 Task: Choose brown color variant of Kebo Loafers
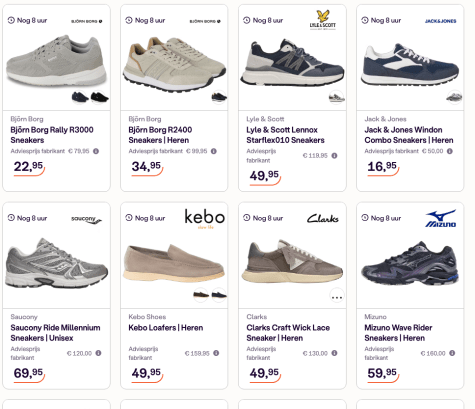tap(201, 295)
